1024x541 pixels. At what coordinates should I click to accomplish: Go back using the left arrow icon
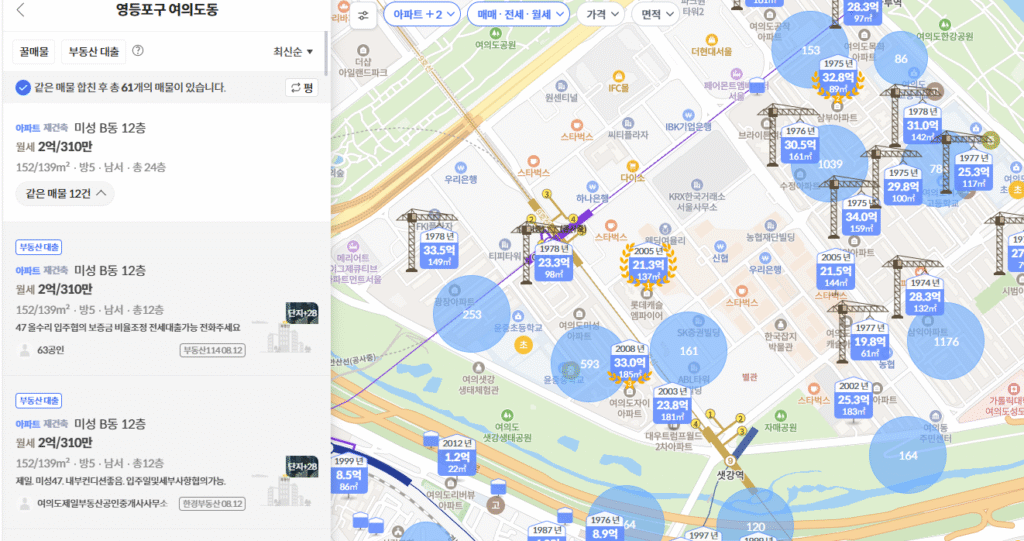[x=21, y=11]
